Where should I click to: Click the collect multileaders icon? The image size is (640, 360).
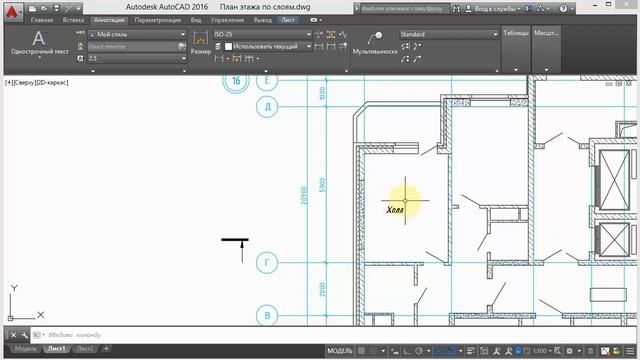404,59
